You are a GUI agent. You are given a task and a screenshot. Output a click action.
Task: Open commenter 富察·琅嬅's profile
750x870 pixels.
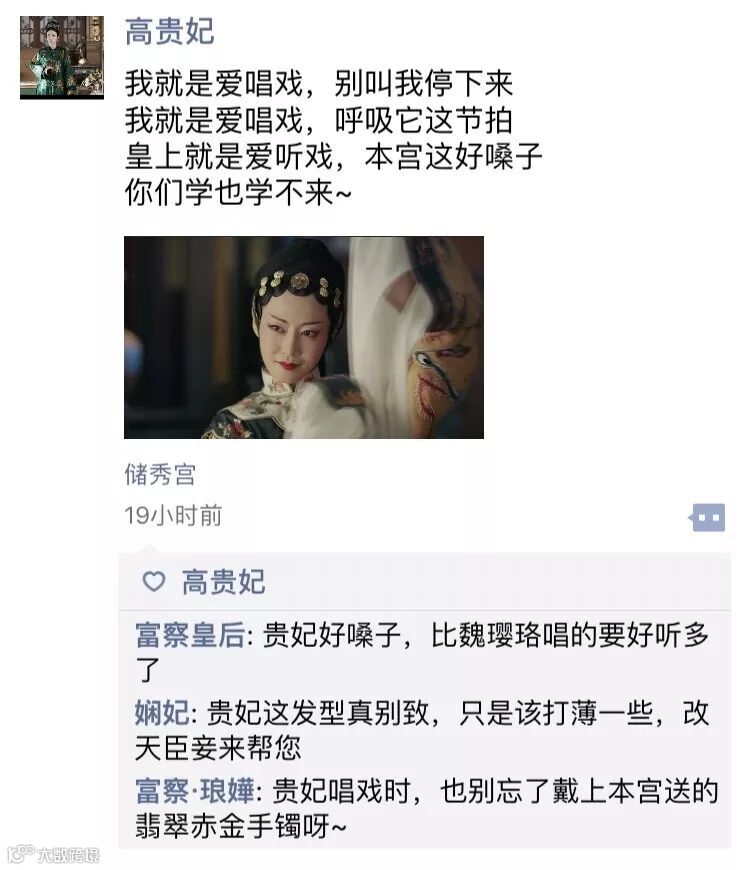coord(195,791)
